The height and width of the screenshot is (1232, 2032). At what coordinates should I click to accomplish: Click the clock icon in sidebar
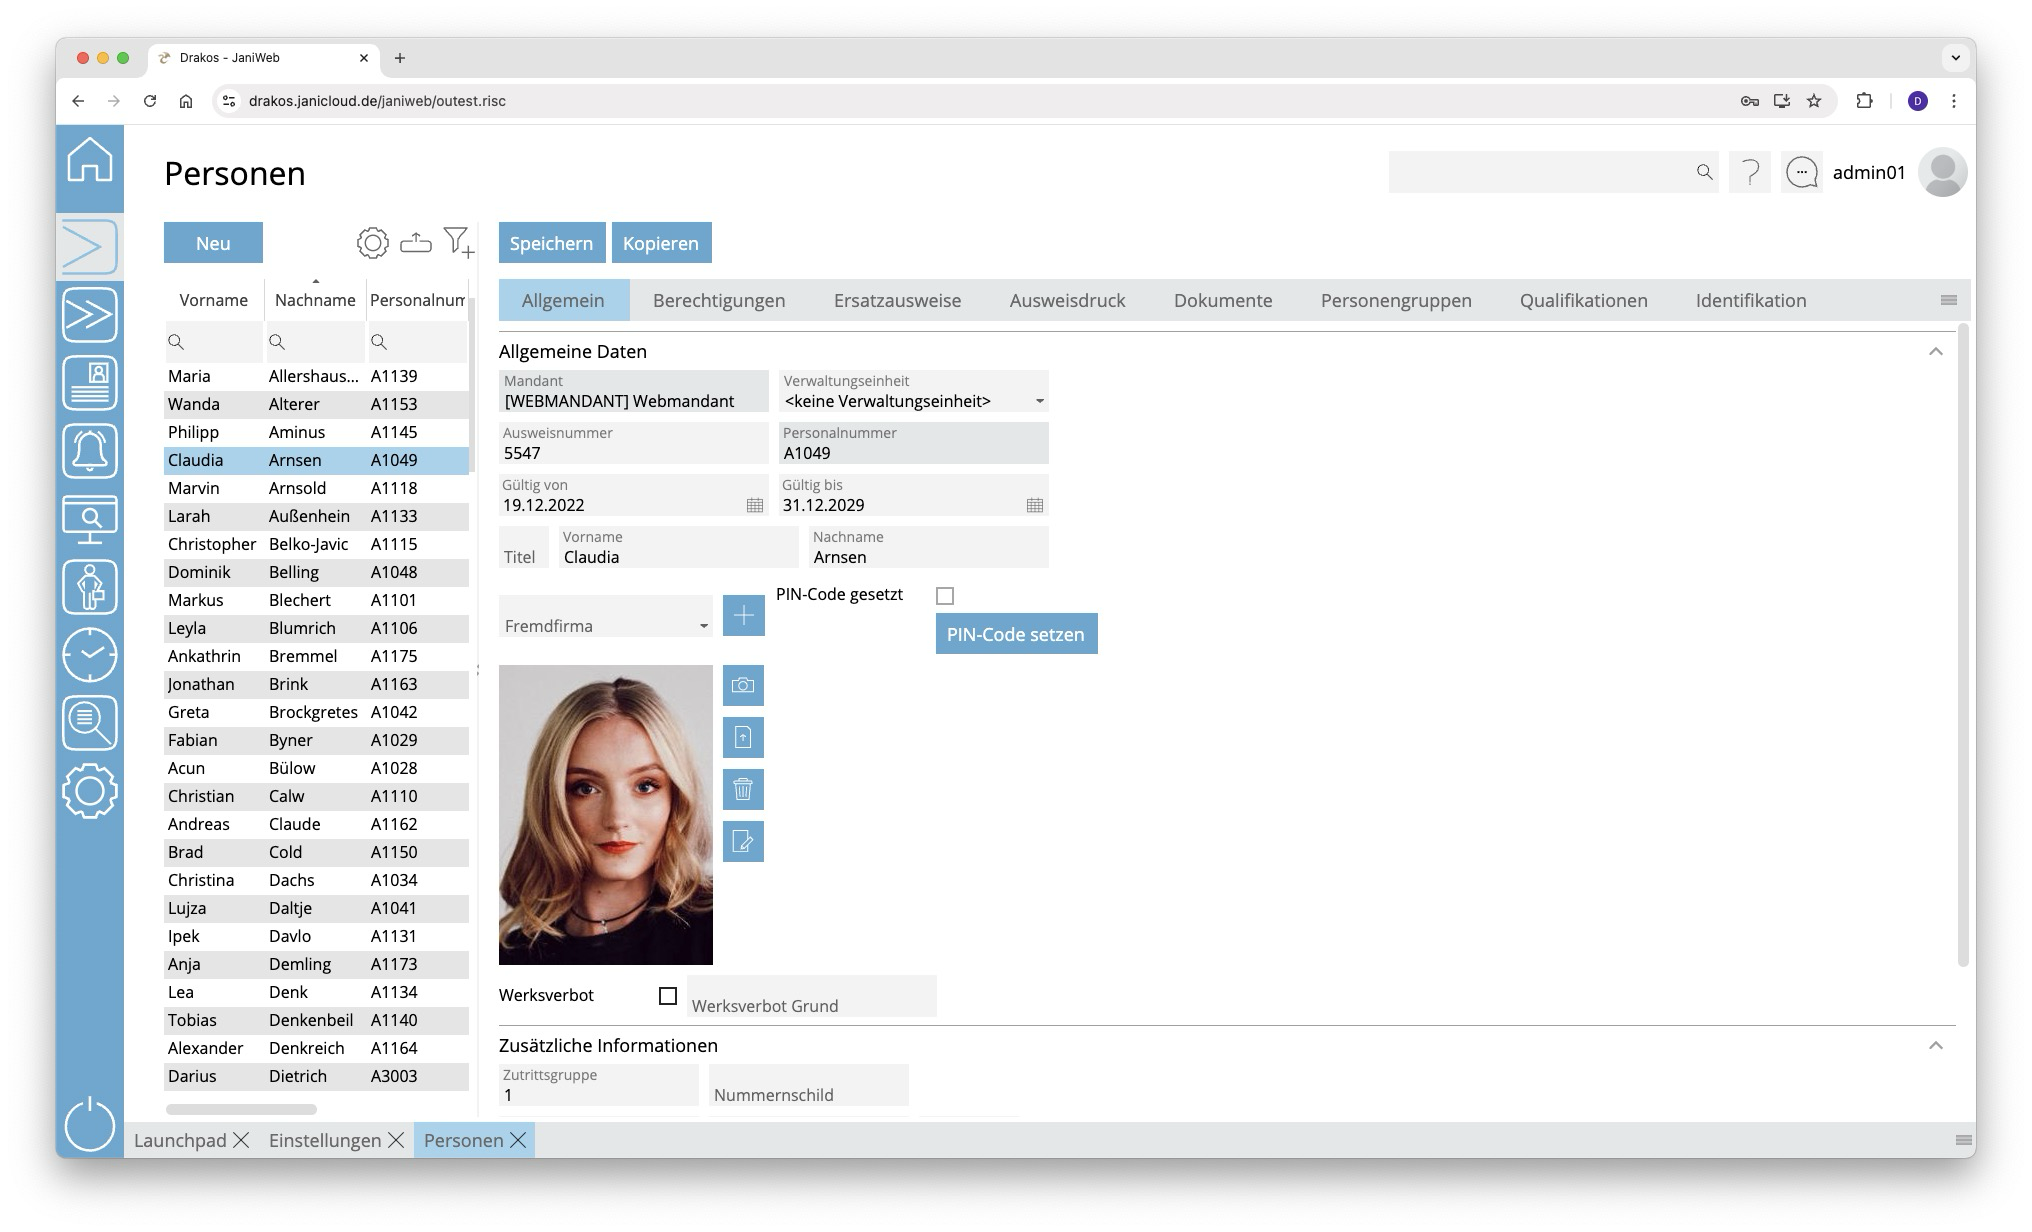[x=90, y=655]
